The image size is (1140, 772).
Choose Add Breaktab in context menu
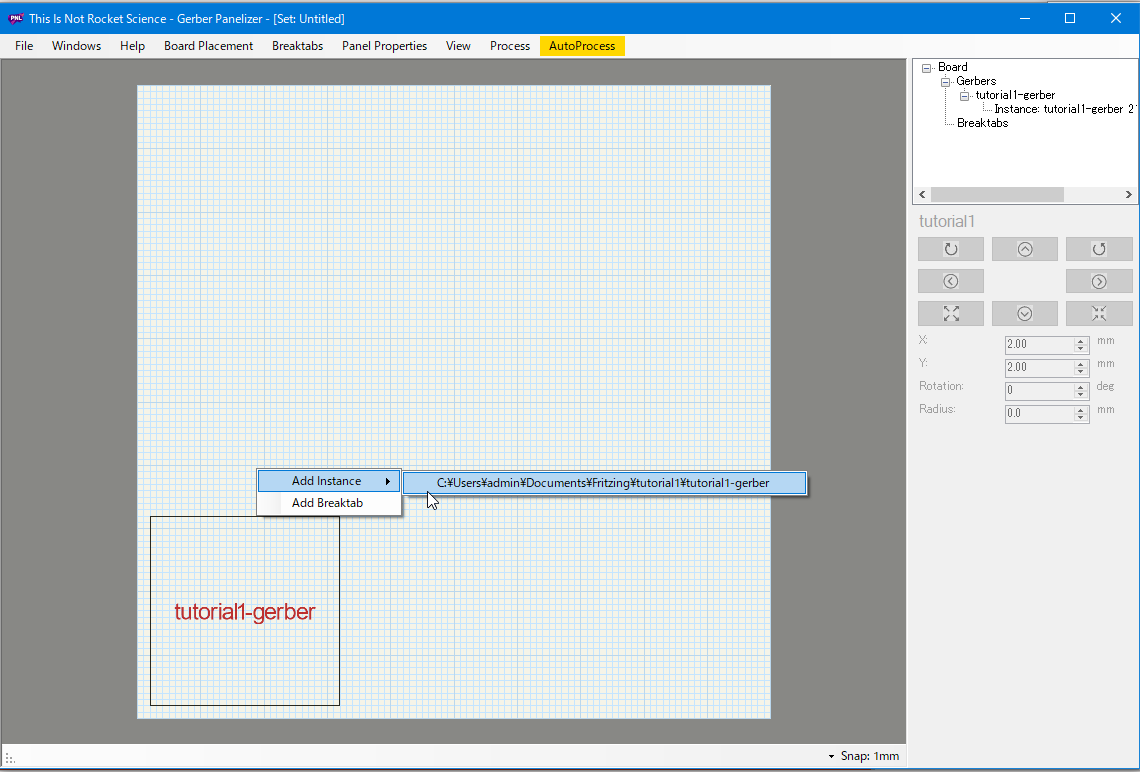[x=329, y=503]
